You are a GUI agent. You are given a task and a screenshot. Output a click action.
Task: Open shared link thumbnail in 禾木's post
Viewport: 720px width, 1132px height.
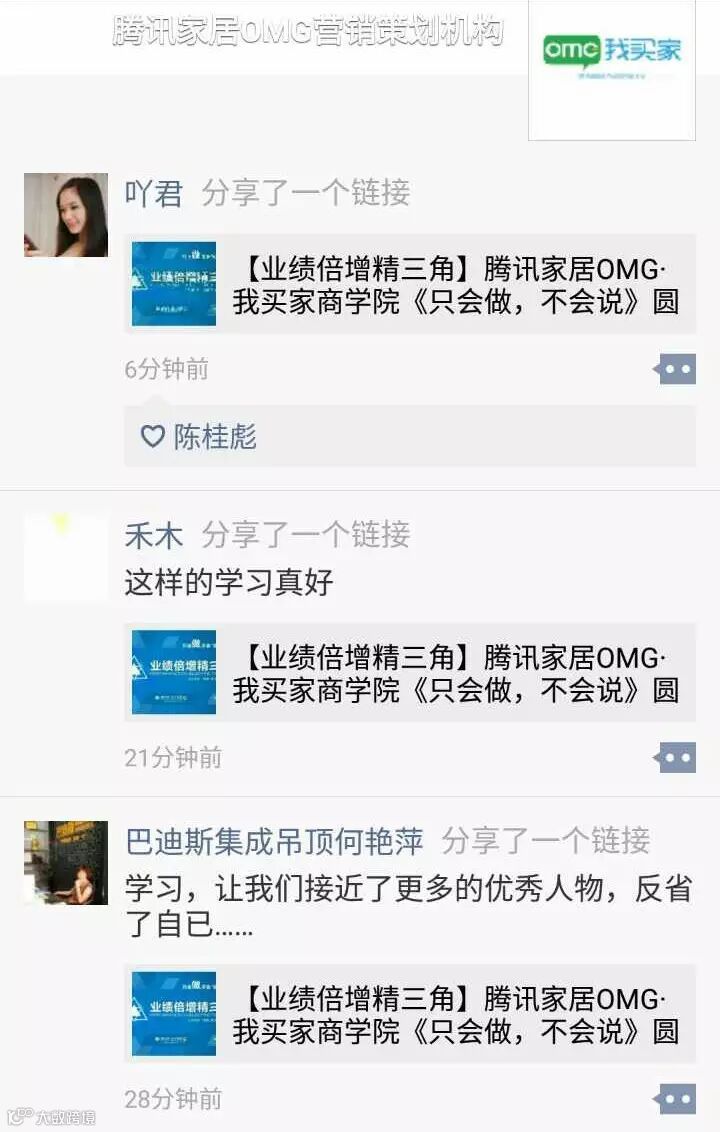pos(173,672)
